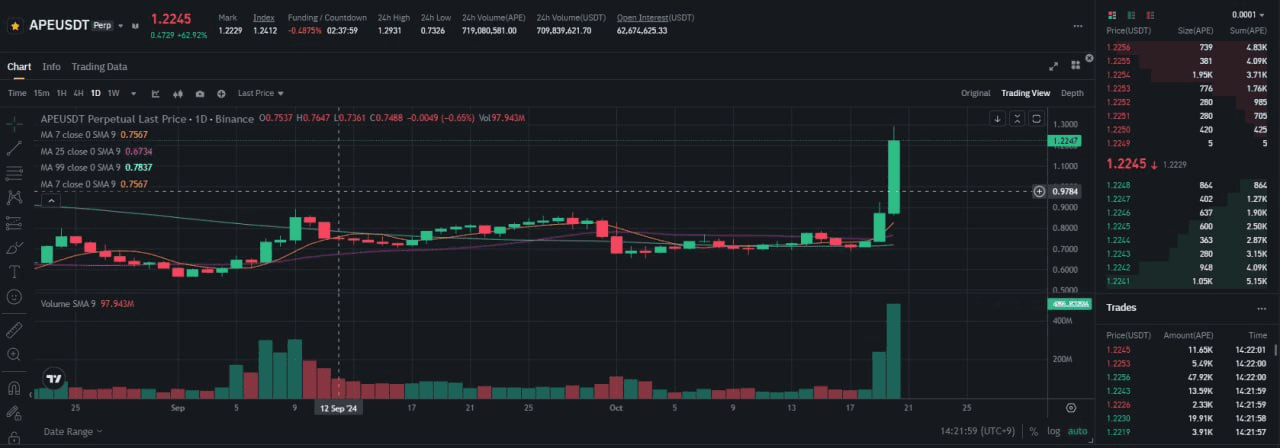1280x448 pixels.
Task: Toggle log scale mode
Action: click(1053, 432)
